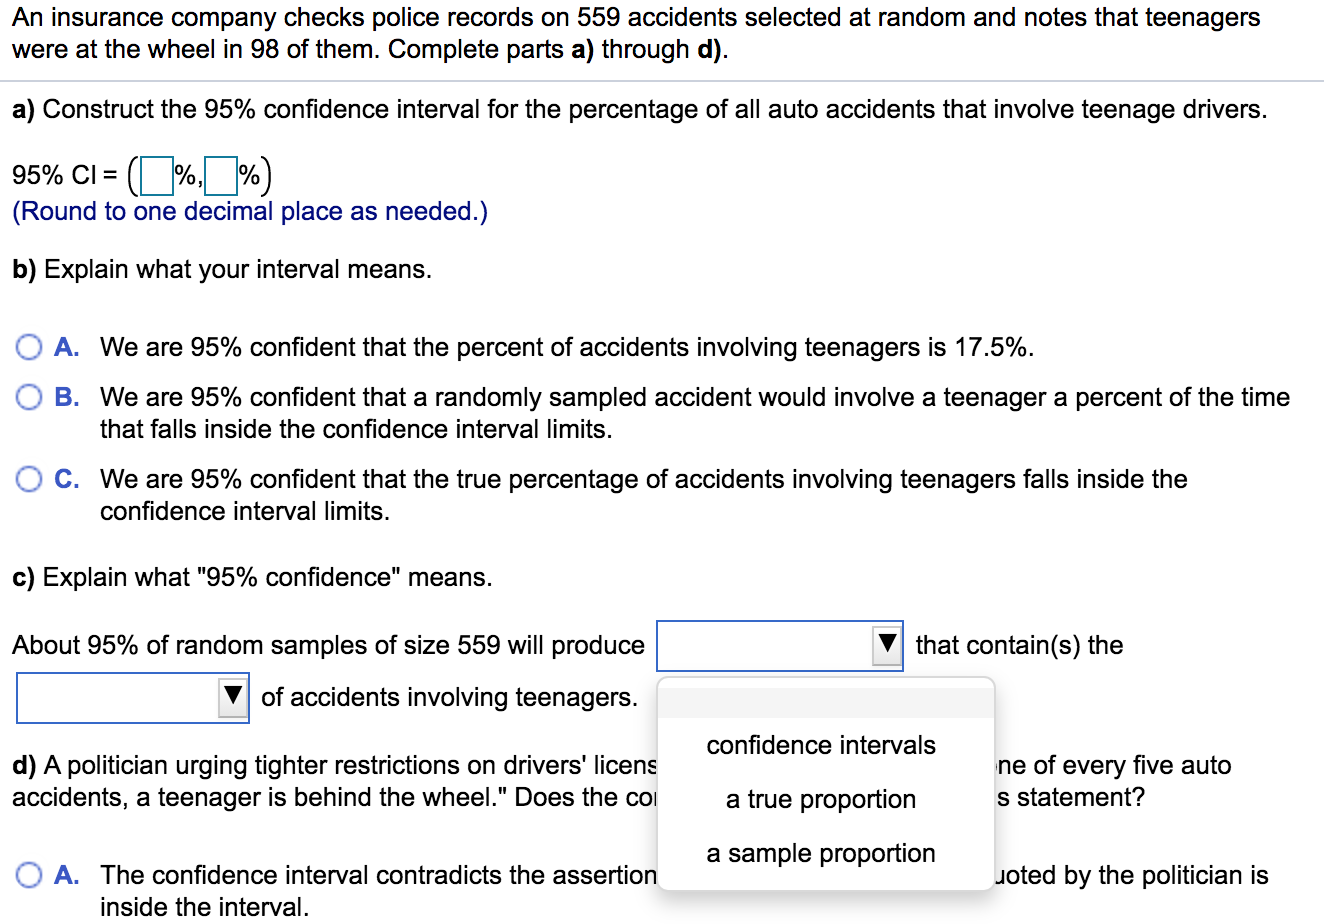Choose "a true proportion" from the dropdown list
Screen dimensions: 1332x924
821,800
